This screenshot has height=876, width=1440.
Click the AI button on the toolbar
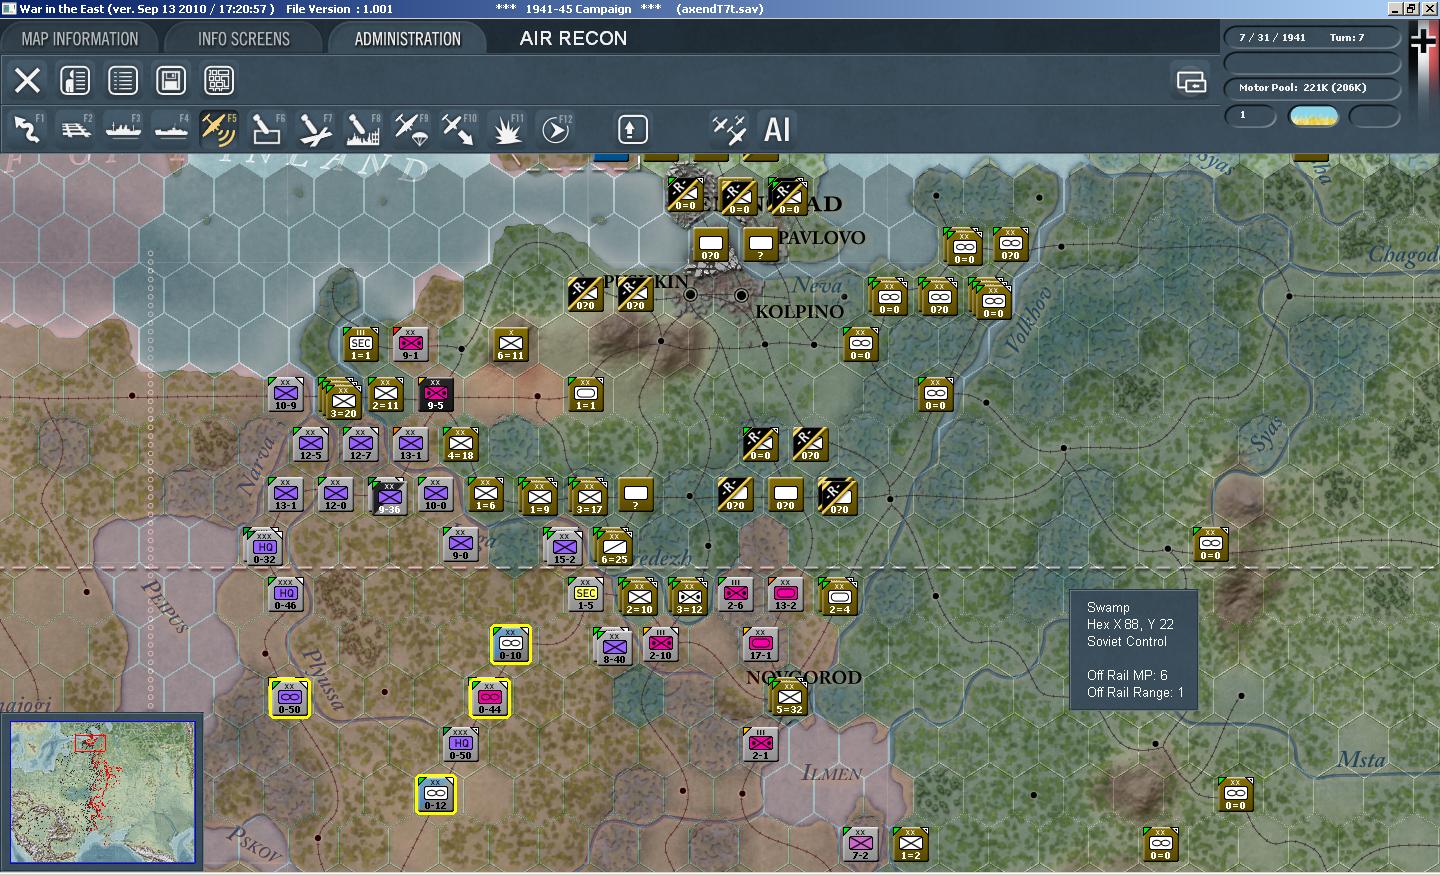point(777,129)
